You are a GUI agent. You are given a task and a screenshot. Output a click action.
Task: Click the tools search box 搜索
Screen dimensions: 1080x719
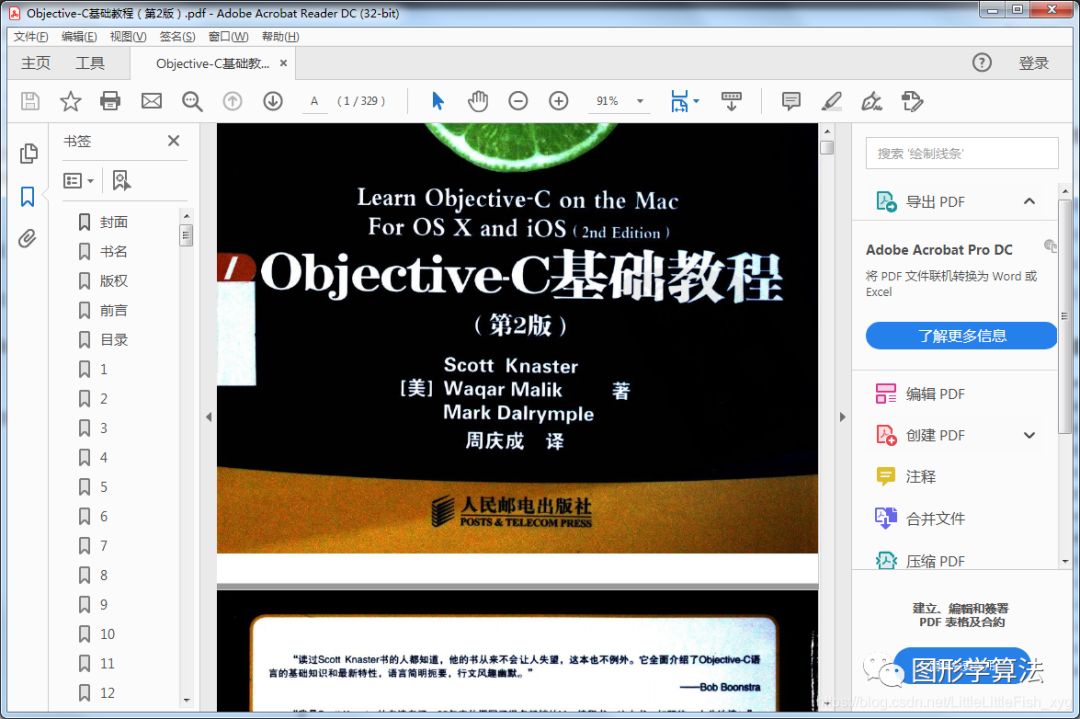962,153
